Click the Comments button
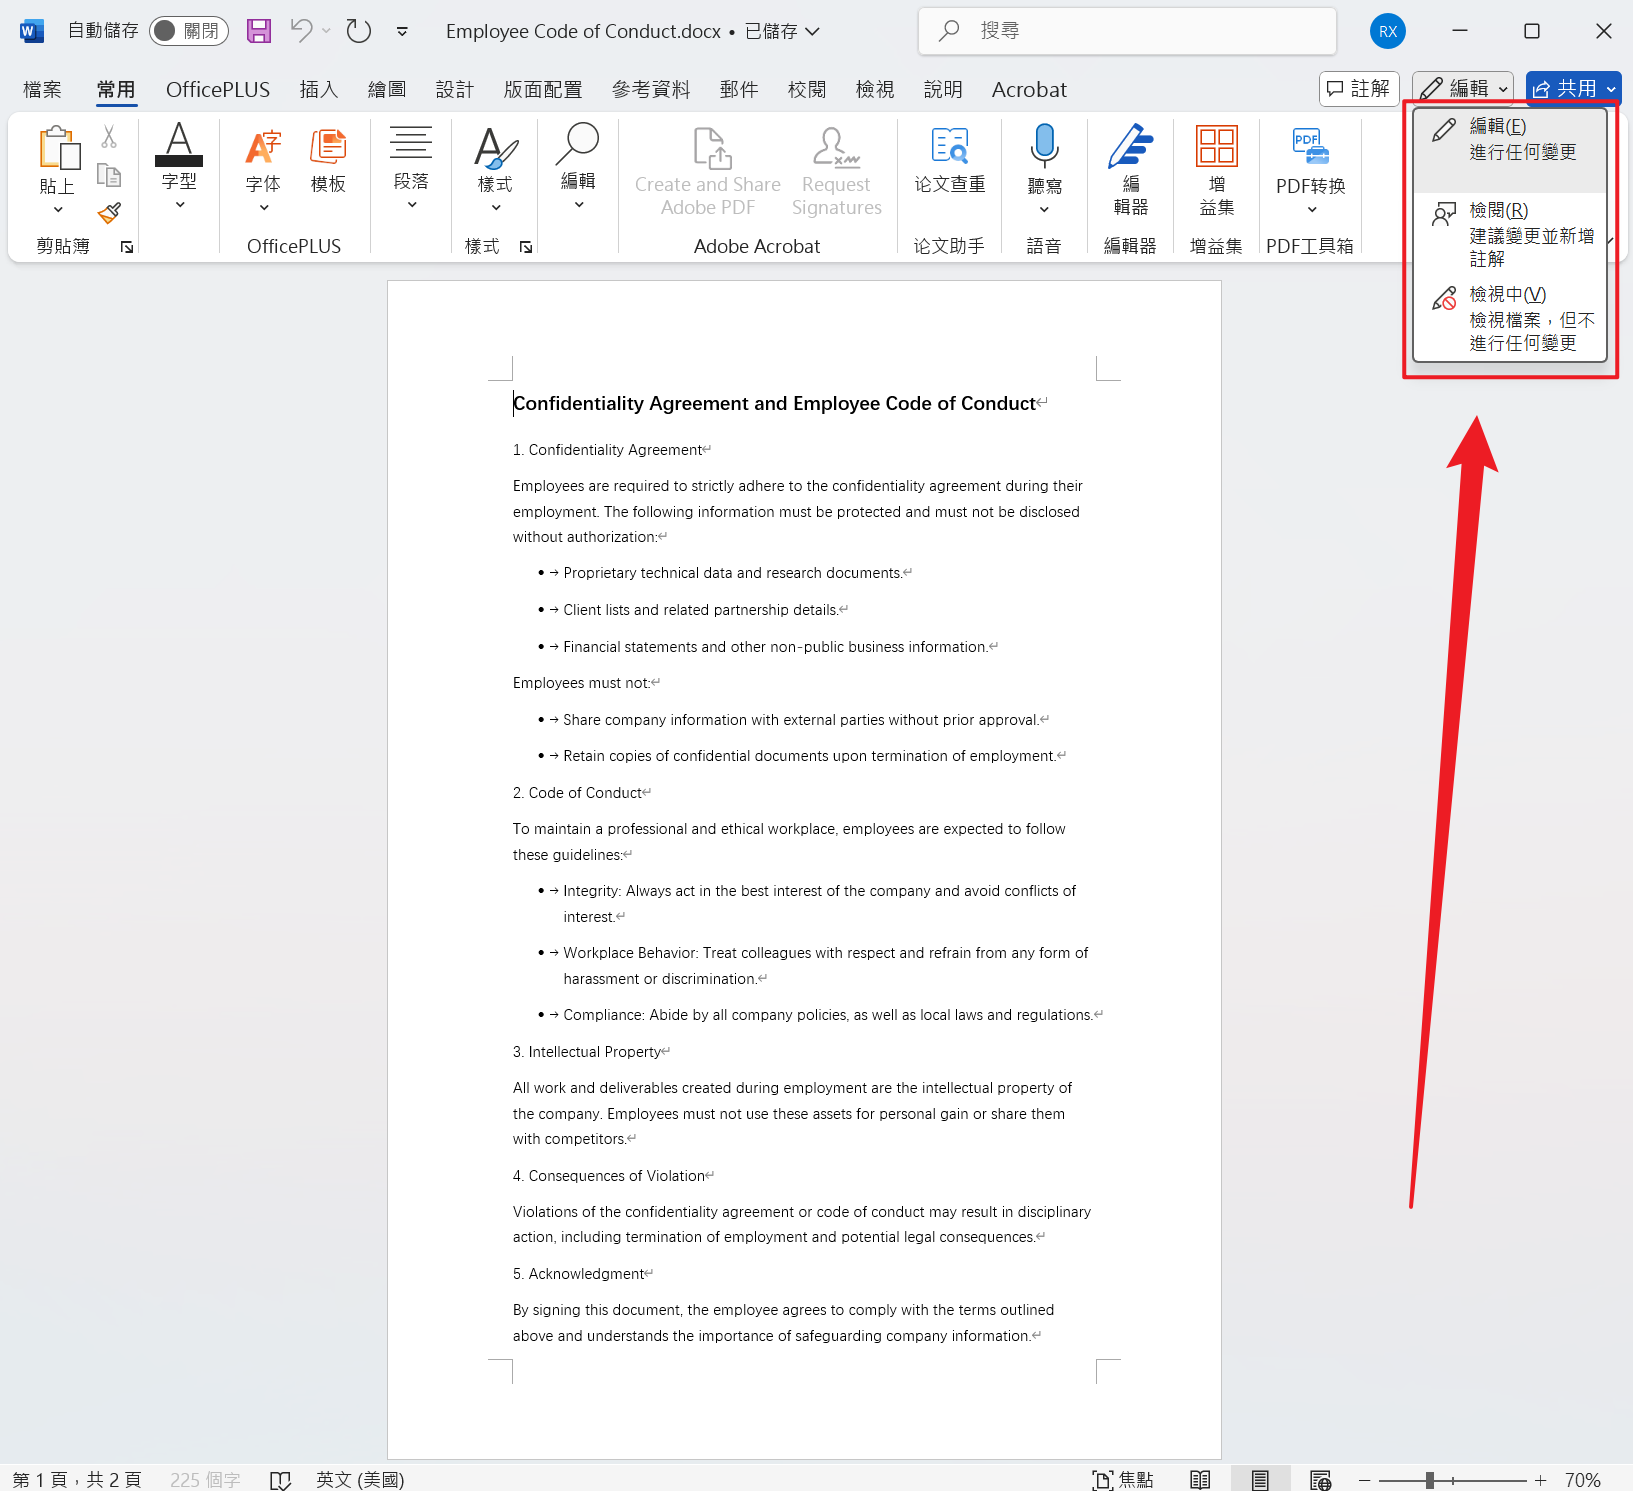 click(x=1358, y=89)
